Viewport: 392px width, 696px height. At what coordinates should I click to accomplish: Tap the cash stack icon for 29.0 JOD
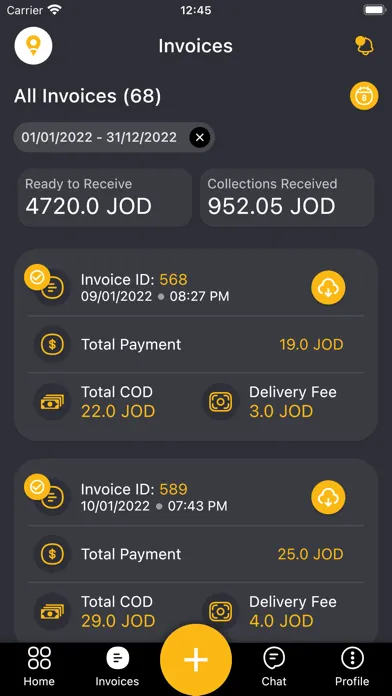point(52,612)
